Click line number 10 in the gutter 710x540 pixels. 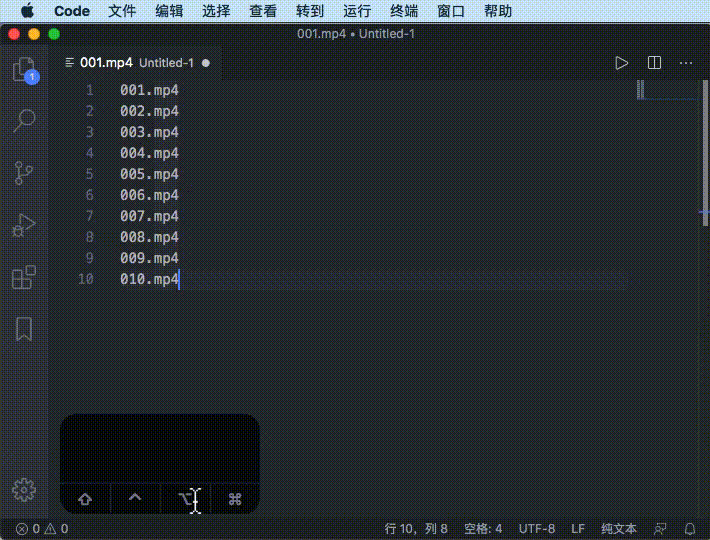point(86,279)
